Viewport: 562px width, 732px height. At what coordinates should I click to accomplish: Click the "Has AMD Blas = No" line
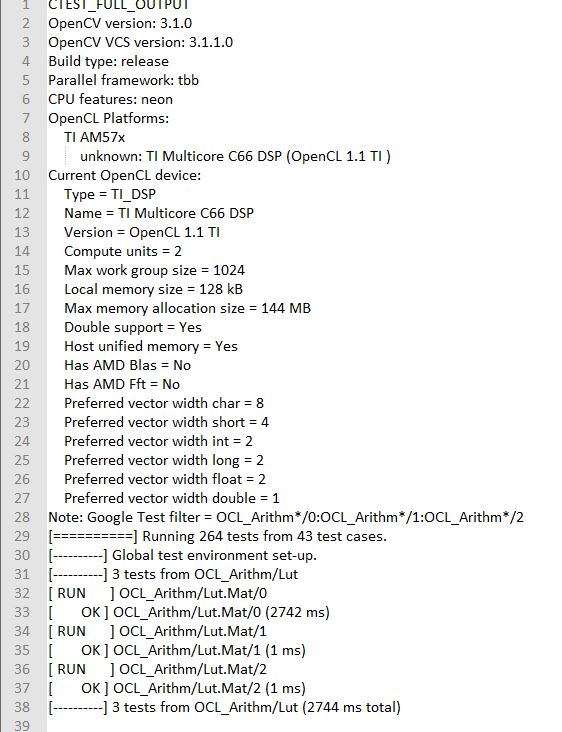click(127, 365)
